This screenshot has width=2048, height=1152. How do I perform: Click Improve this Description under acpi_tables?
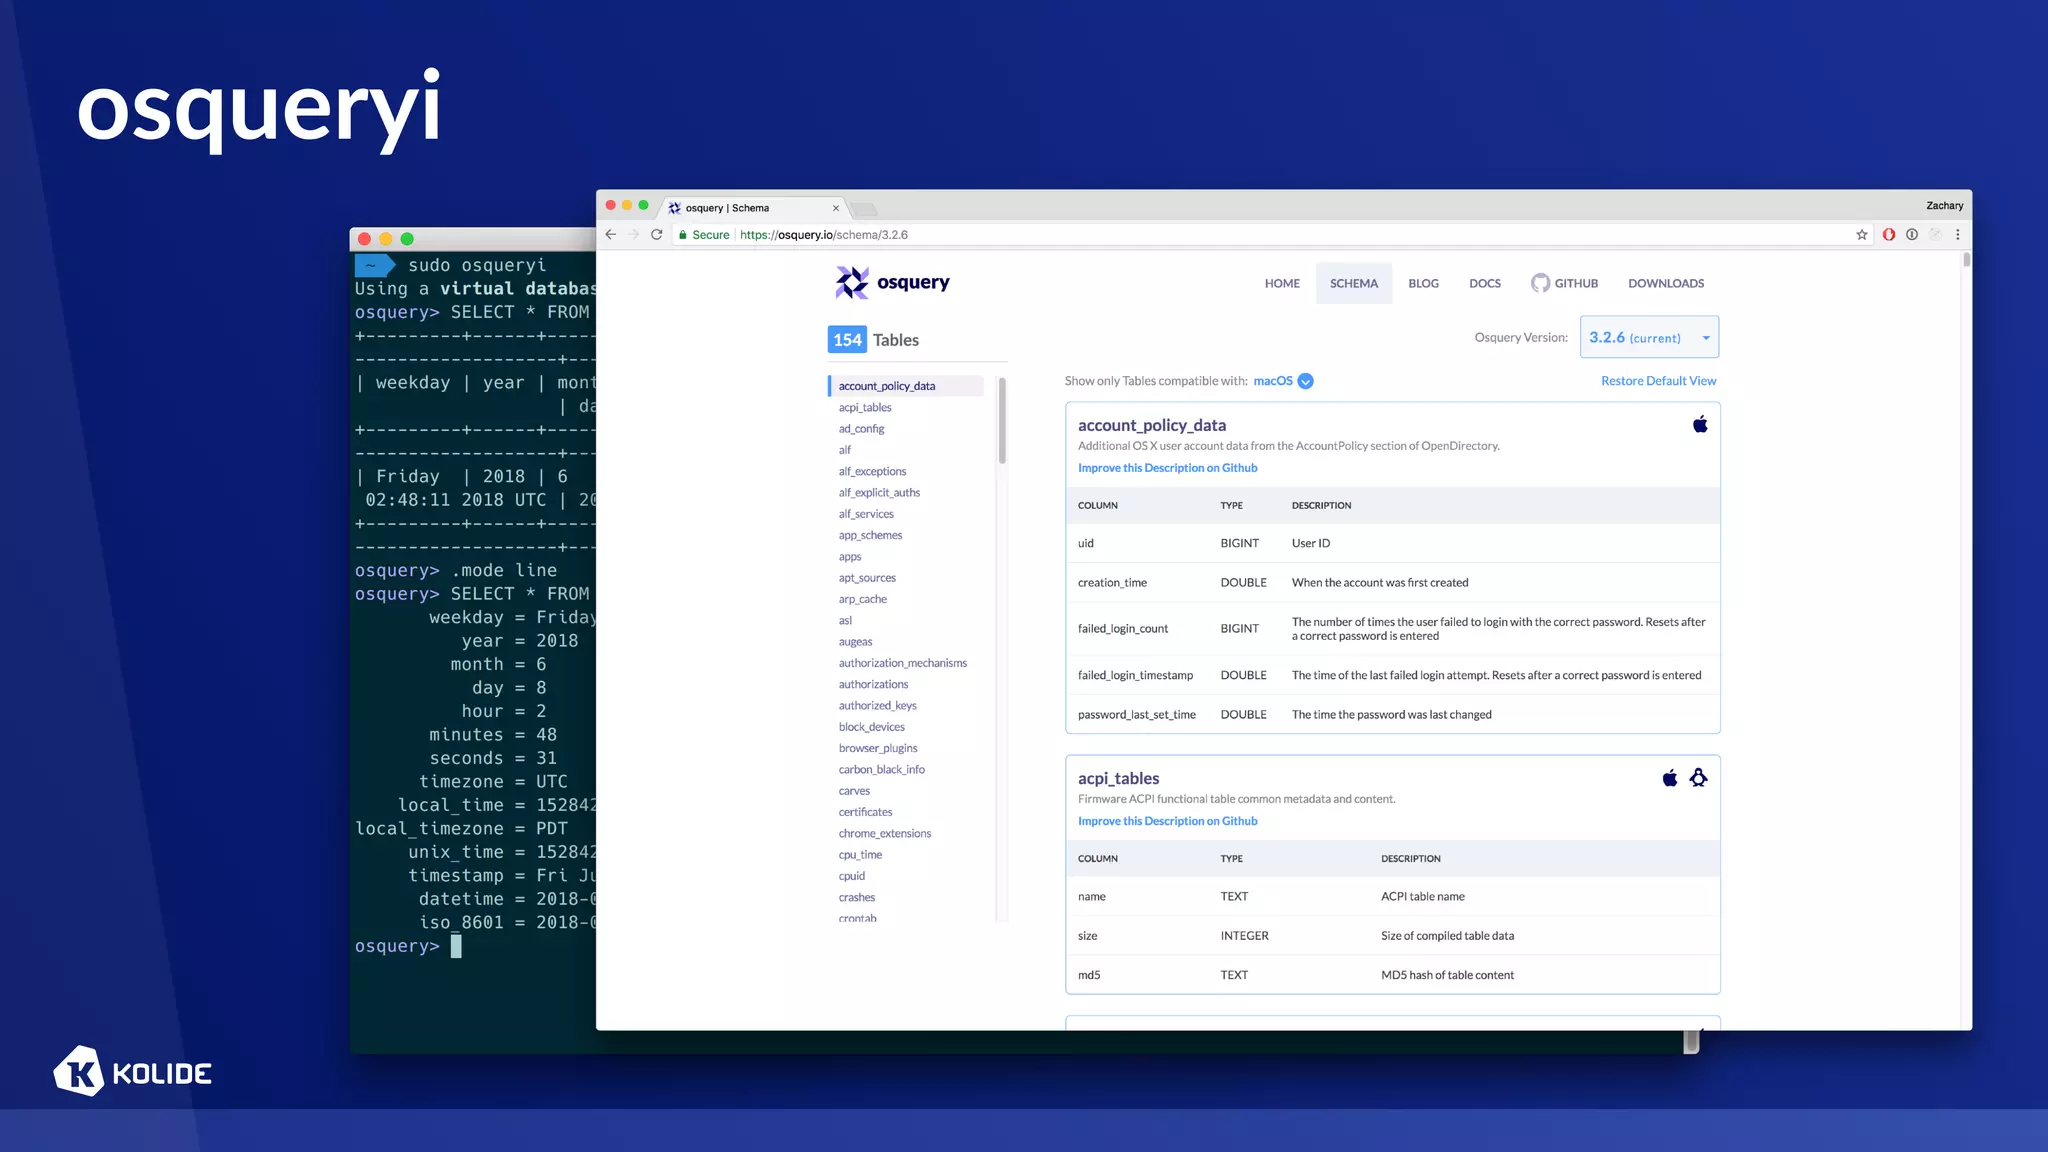click(1167, 821)
